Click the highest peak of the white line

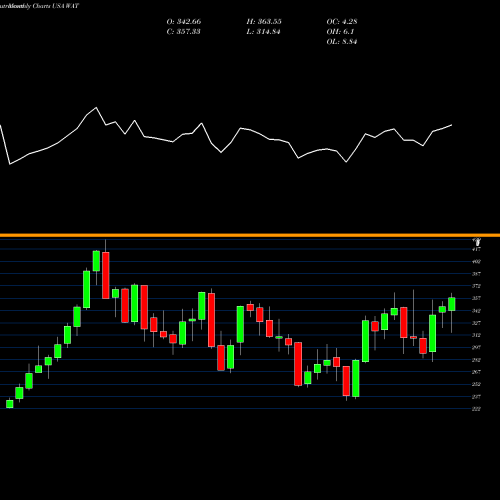(96, 108)
